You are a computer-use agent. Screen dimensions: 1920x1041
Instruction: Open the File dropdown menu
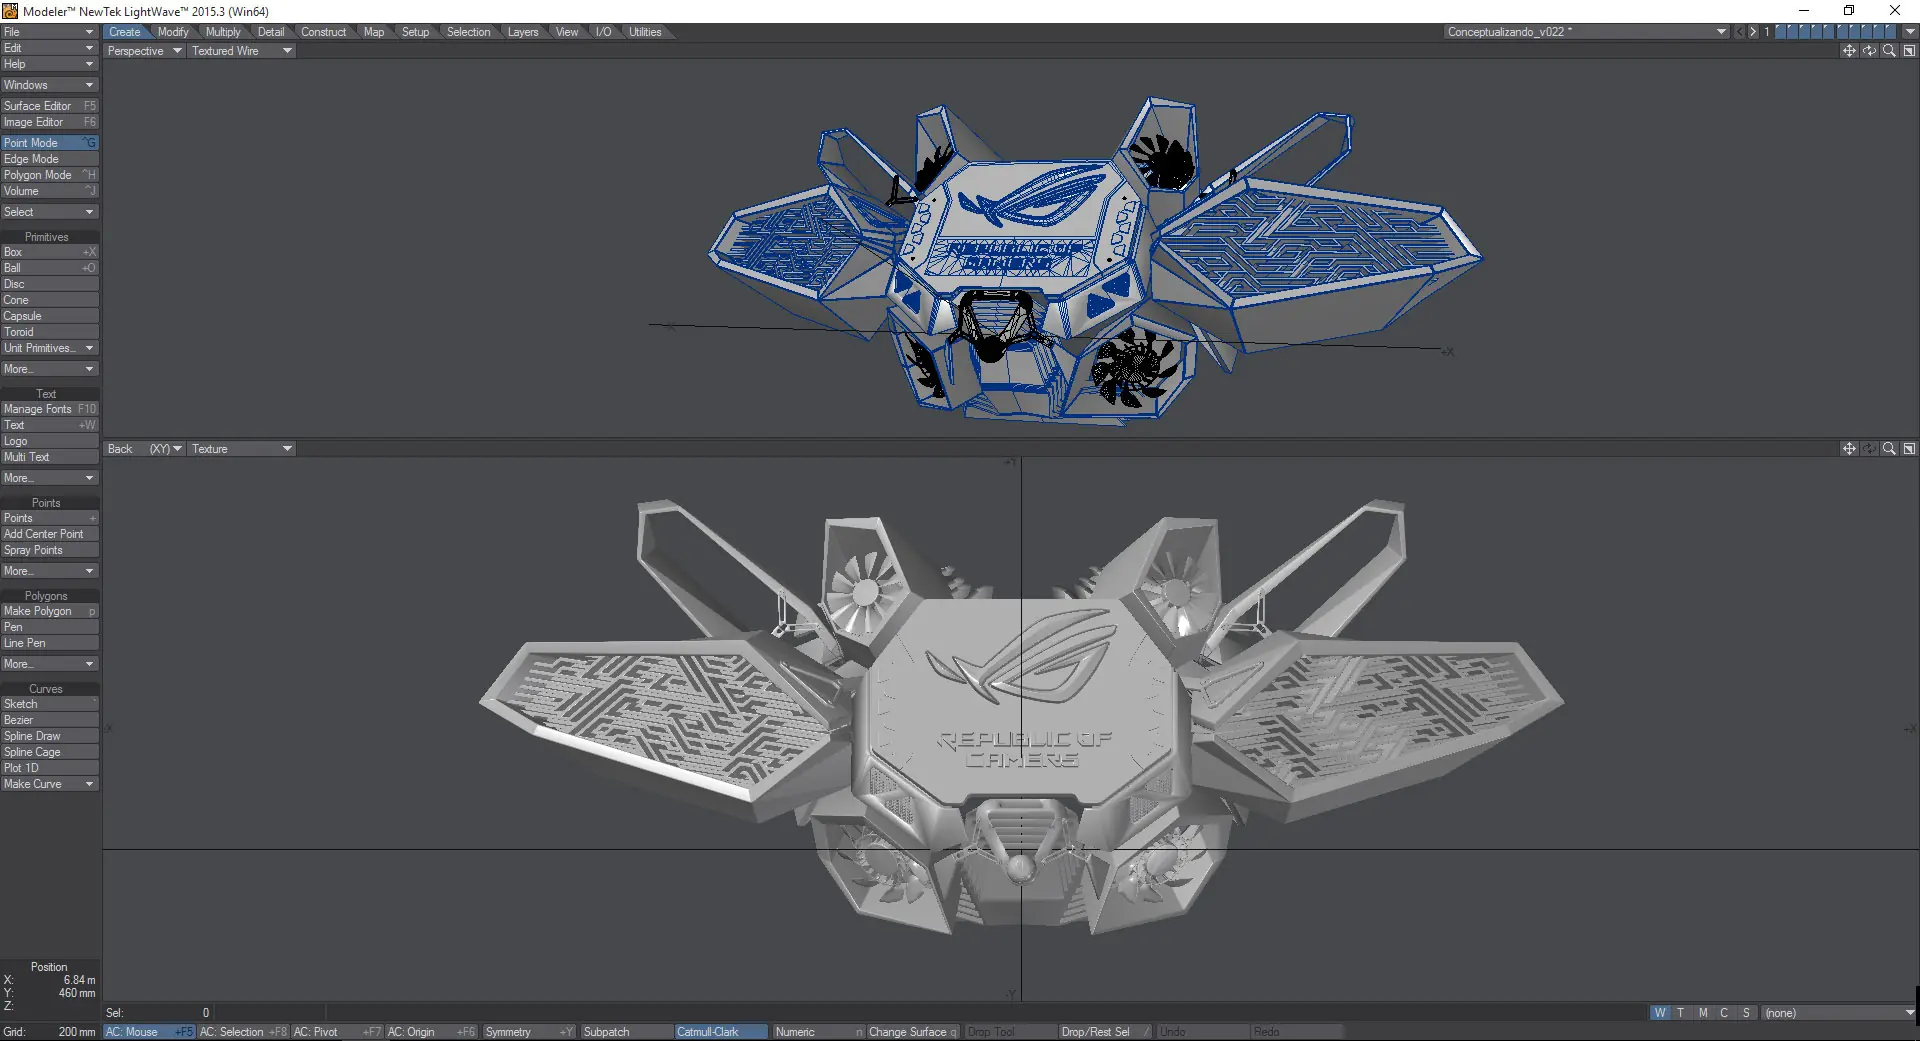pyautogui.click(x=49, y=32)
